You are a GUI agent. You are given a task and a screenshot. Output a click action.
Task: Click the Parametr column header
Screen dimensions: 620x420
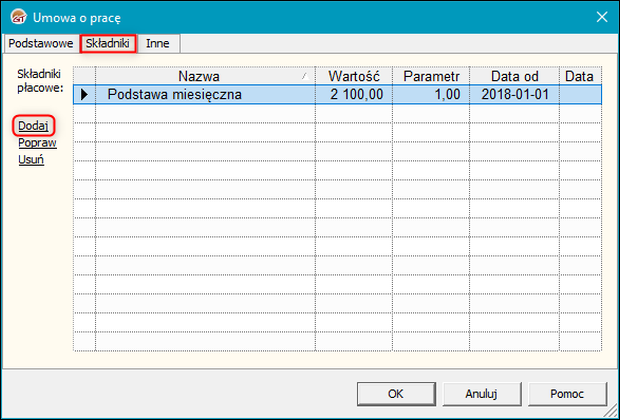[431, 76]
